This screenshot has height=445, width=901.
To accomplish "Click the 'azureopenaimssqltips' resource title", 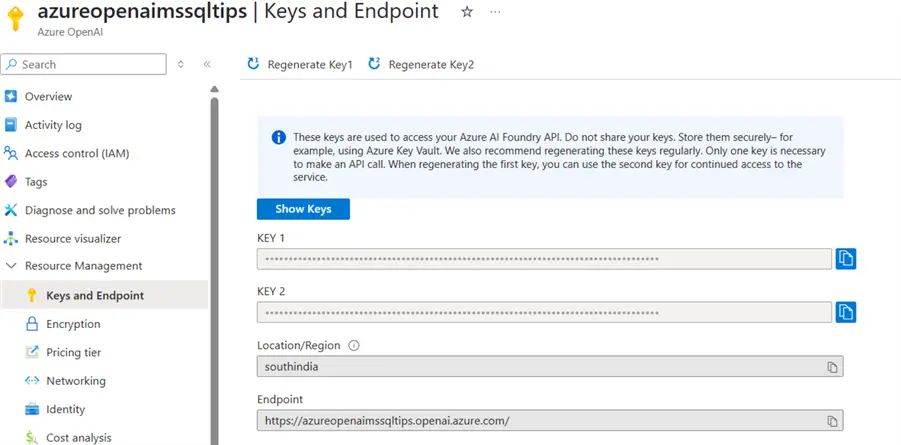I will click(143, 11).
